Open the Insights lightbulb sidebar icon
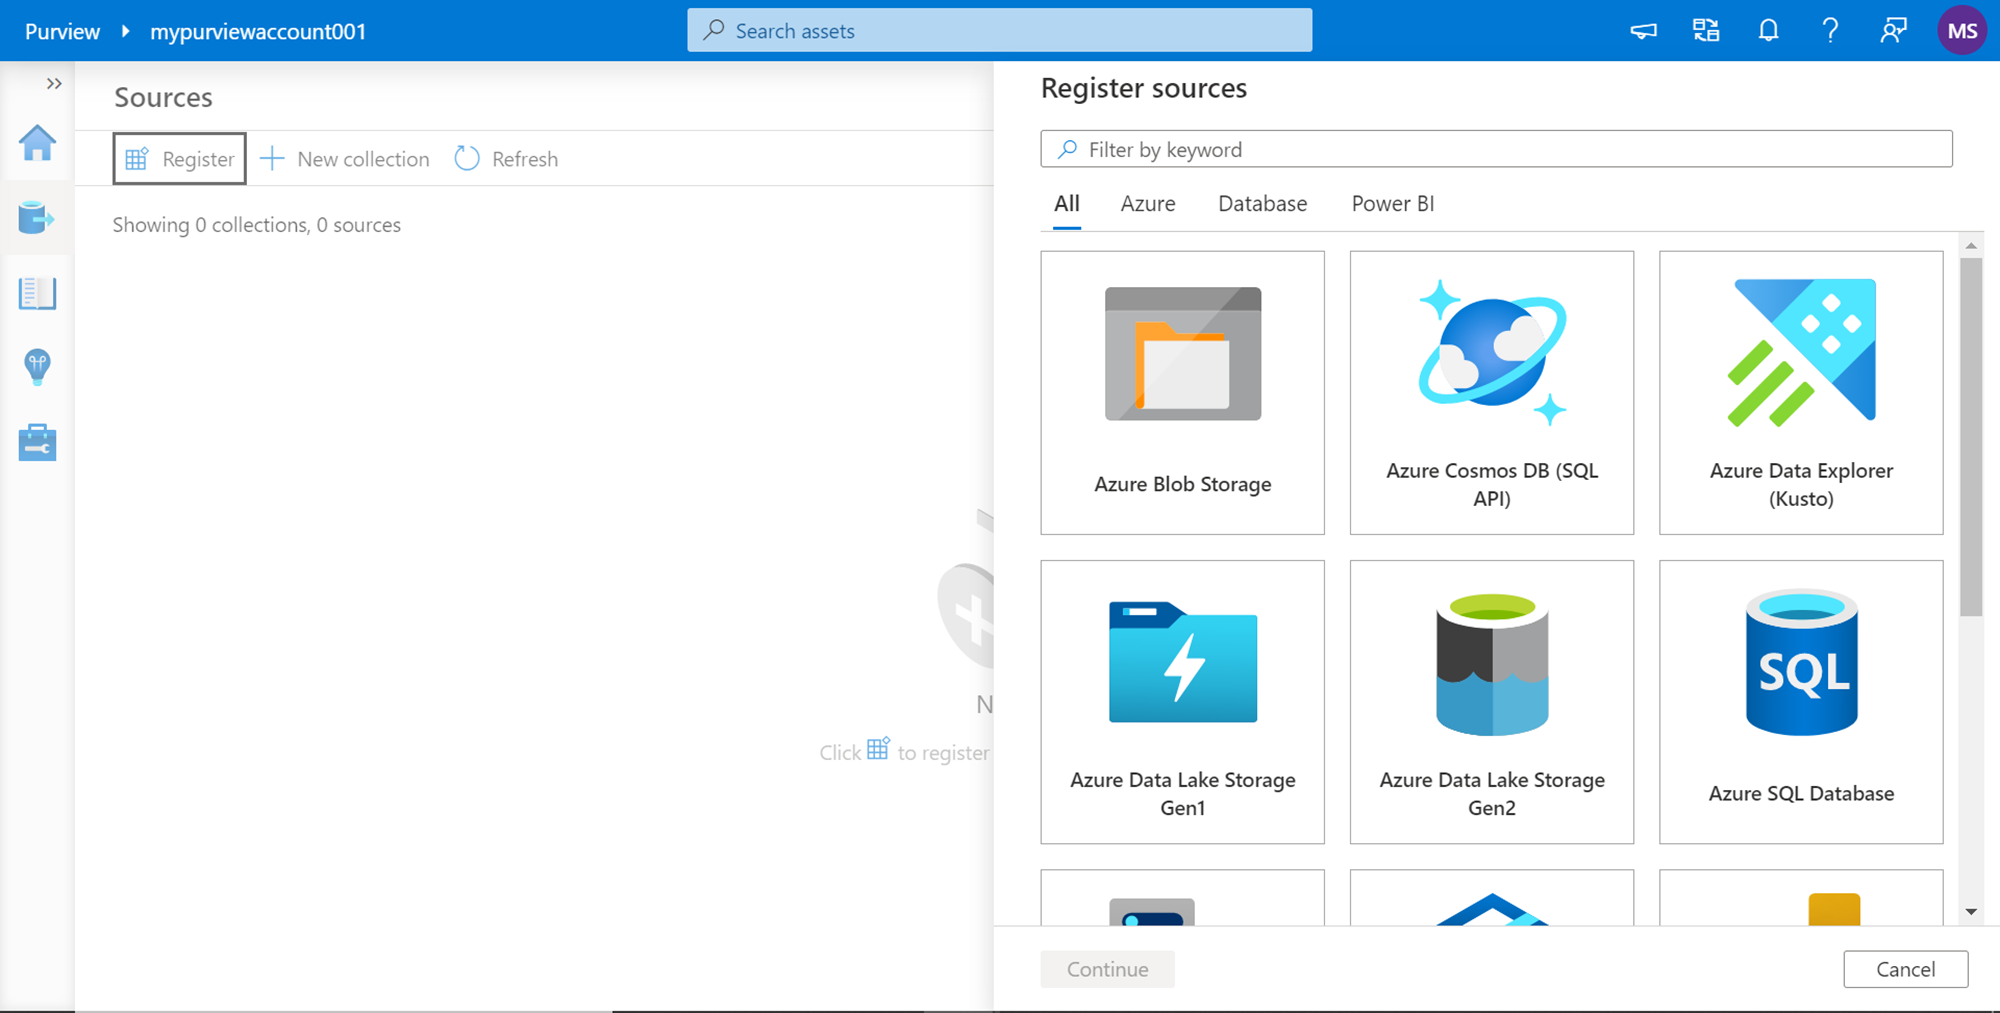The height and width of the screenshot is (1013, 2000). click(37, 367)
